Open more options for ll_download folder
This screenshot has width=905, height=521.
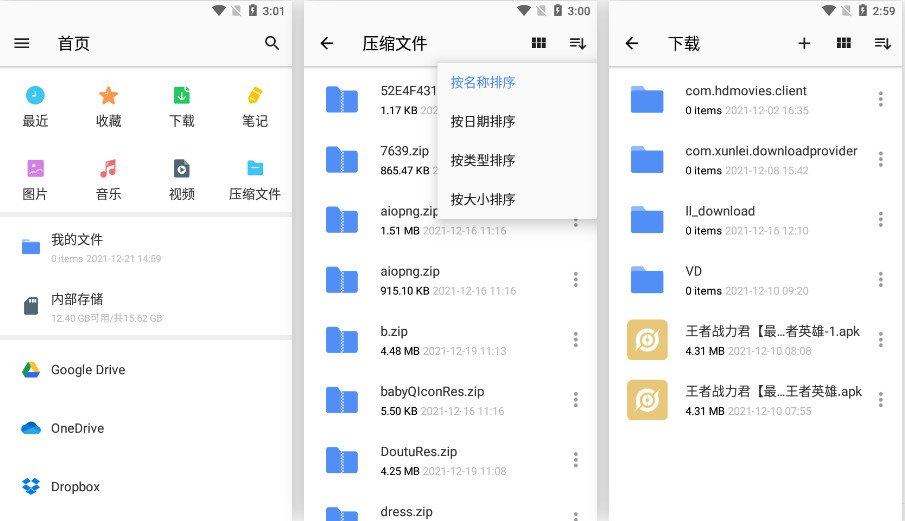point(881,219)
